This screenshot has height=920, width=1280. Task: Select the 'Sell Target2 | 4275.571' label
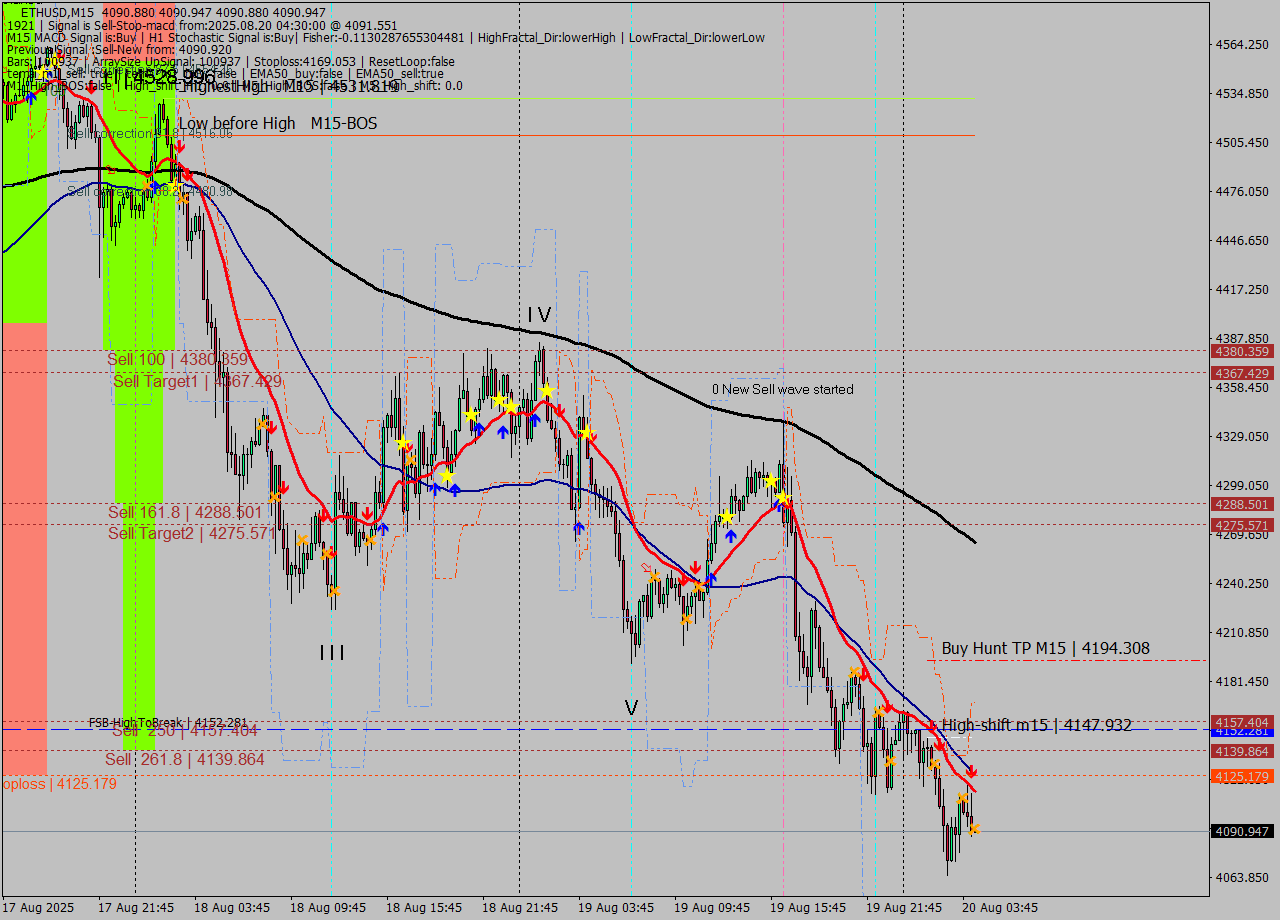(191, 533)
